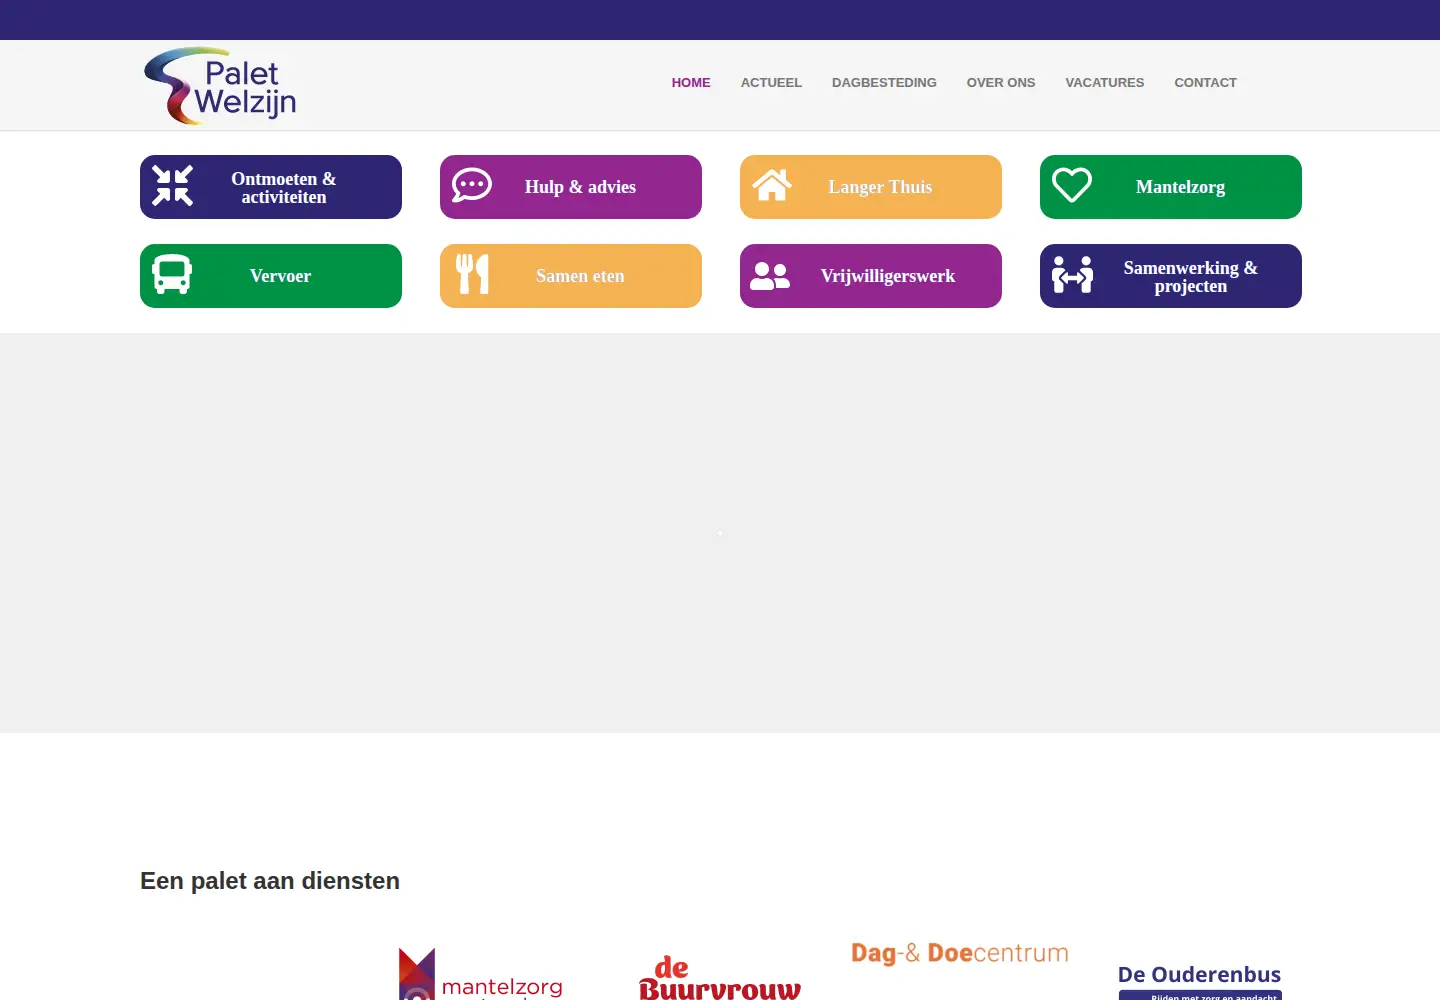The height and width of the screenshot is (1000, 1440).
Task: Go to the Vrijwilligerswerk label
Action: [888, 276]
